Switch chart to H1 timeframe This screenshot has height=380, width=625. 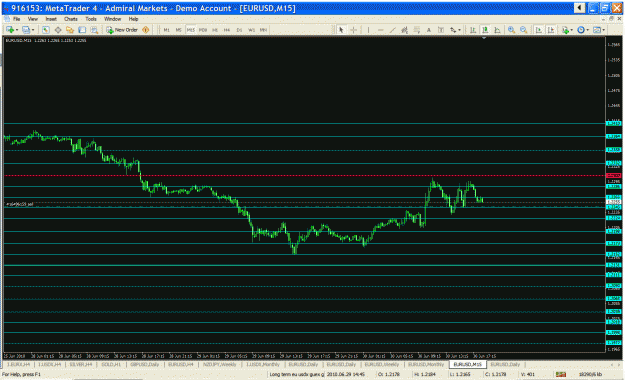215,30
